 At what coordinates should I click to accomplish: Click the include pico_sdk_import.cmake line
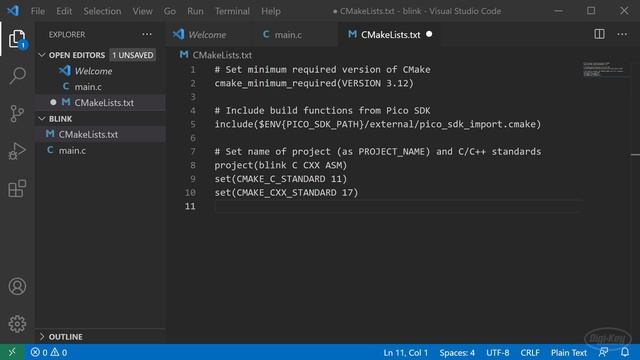378,124
